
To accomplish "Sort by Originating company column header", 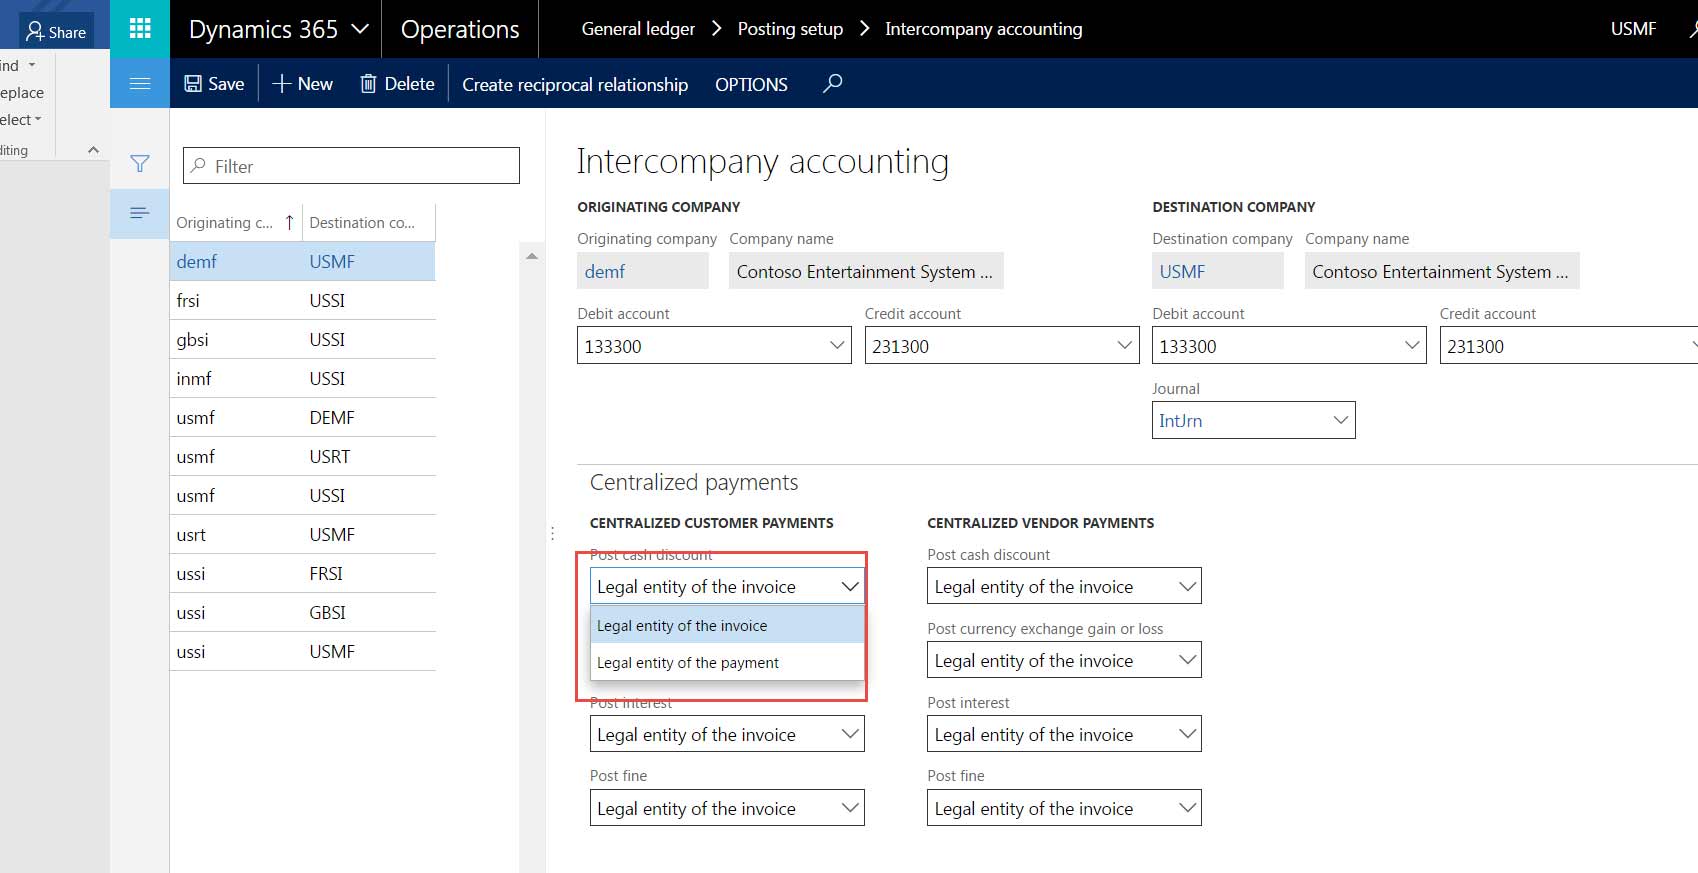I will 225,223.
